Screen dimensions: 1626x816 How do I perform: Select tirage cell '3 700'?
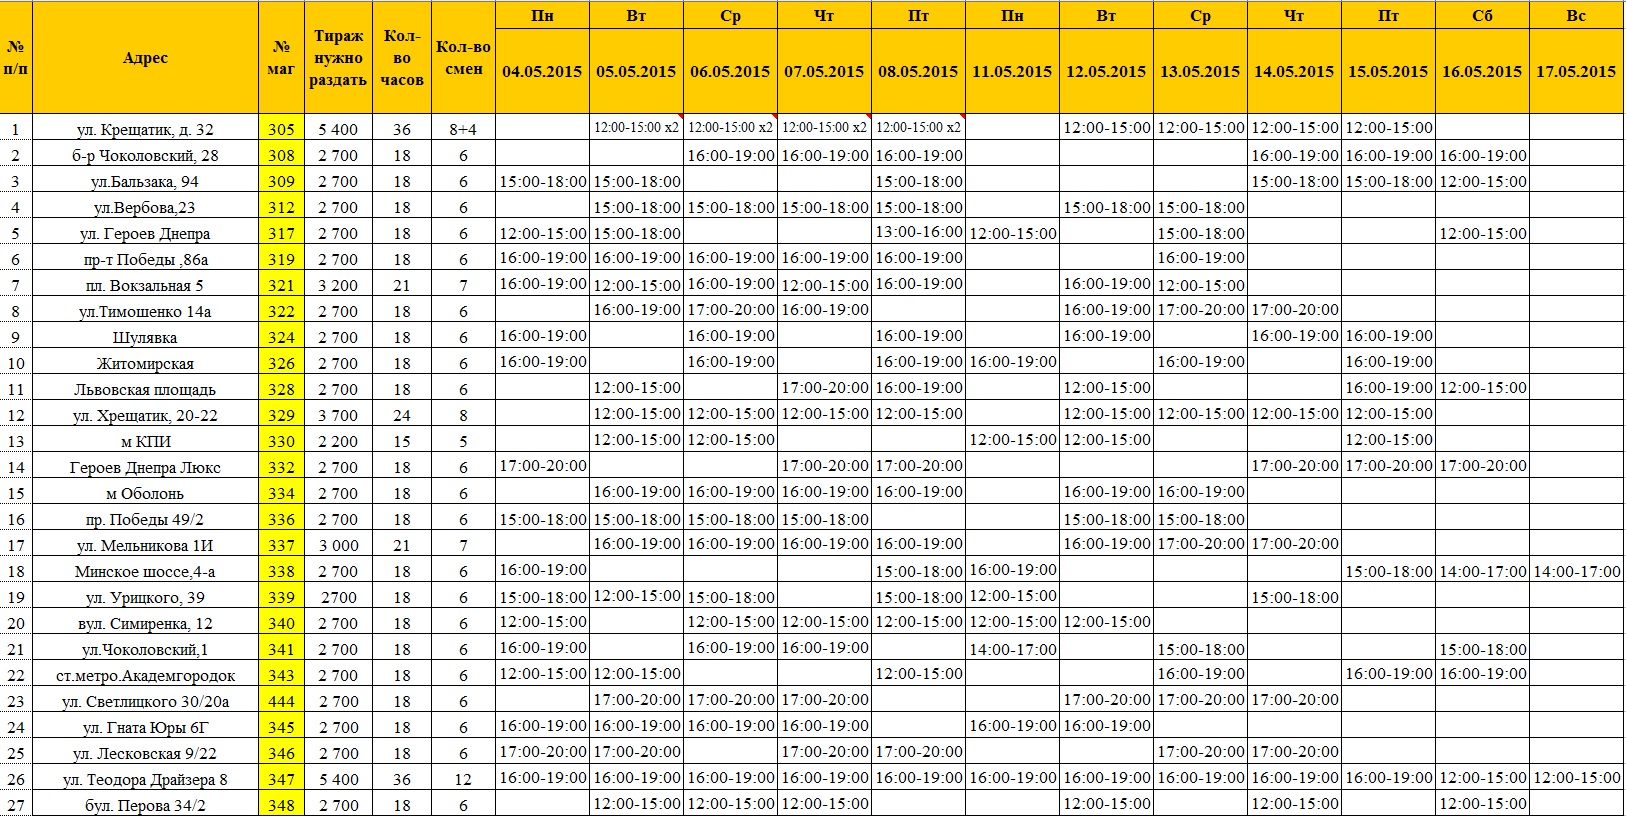tap(338, 415)
